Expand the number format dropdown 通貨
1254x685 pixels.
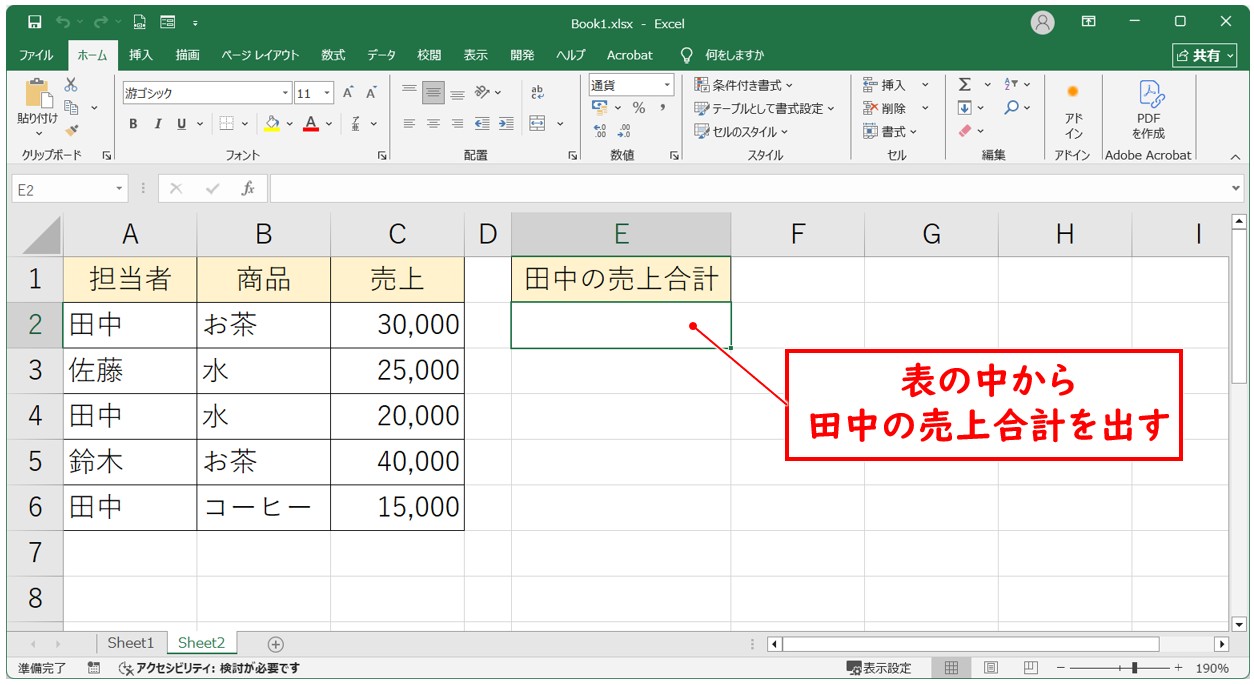(x=666, y=85)
